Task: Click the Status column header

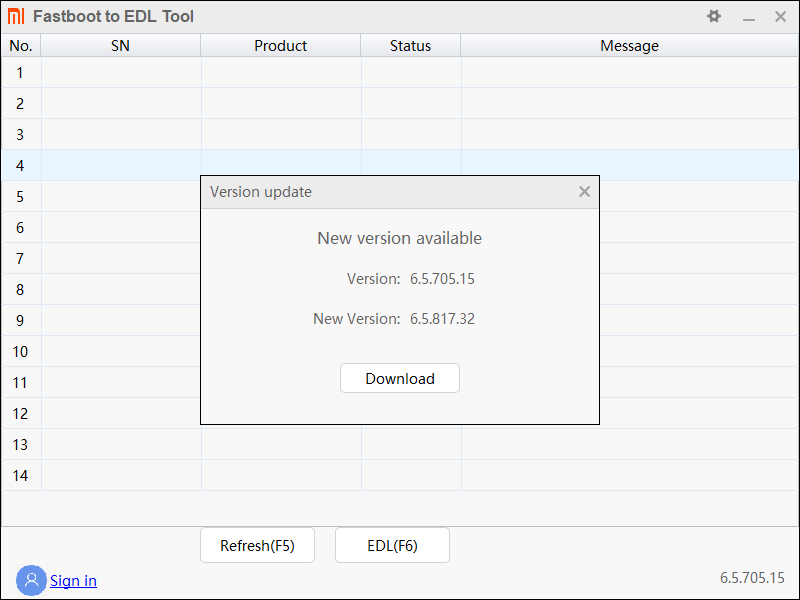Action: click(x=411, y=45)
